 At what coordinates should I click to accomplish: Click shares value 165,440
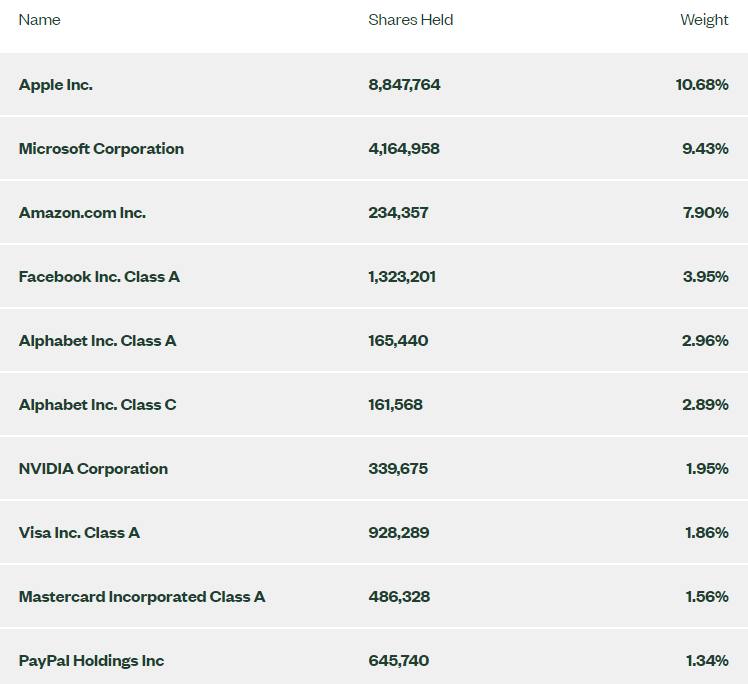(x=398, y=341)
